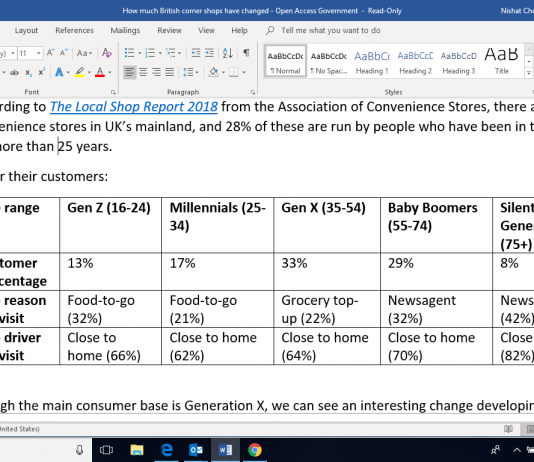Apply Text Effects blue A icon
Screen dimensions: 534x462
coord(59,72)
